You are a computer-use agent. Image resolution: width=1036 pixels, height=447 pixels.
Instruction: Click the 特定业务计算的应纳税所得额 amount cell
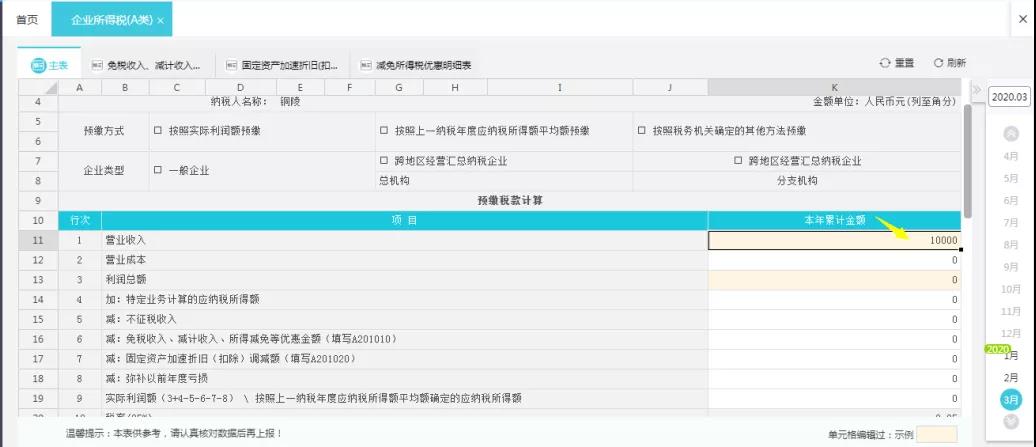(834, 300)
